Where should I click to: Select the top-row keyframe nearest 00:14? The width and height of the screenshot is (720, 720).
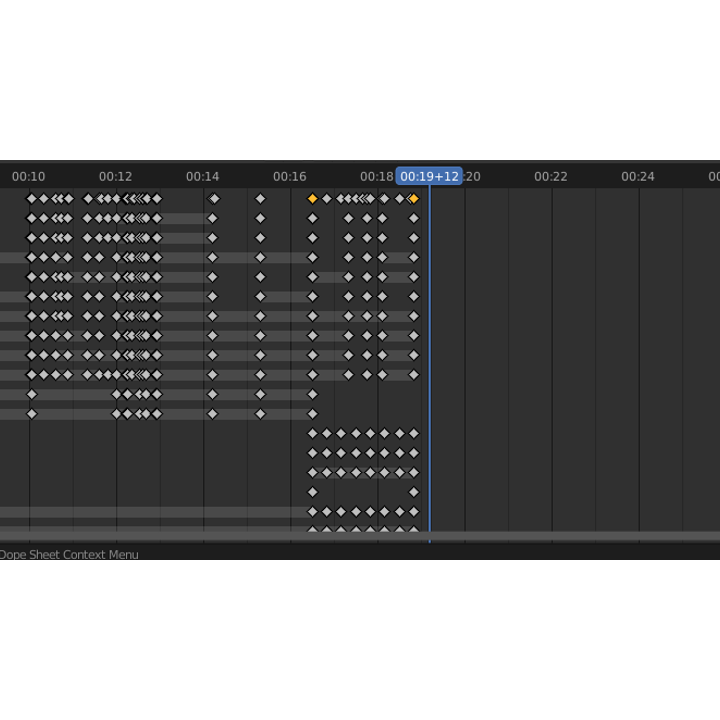point(213,199)
